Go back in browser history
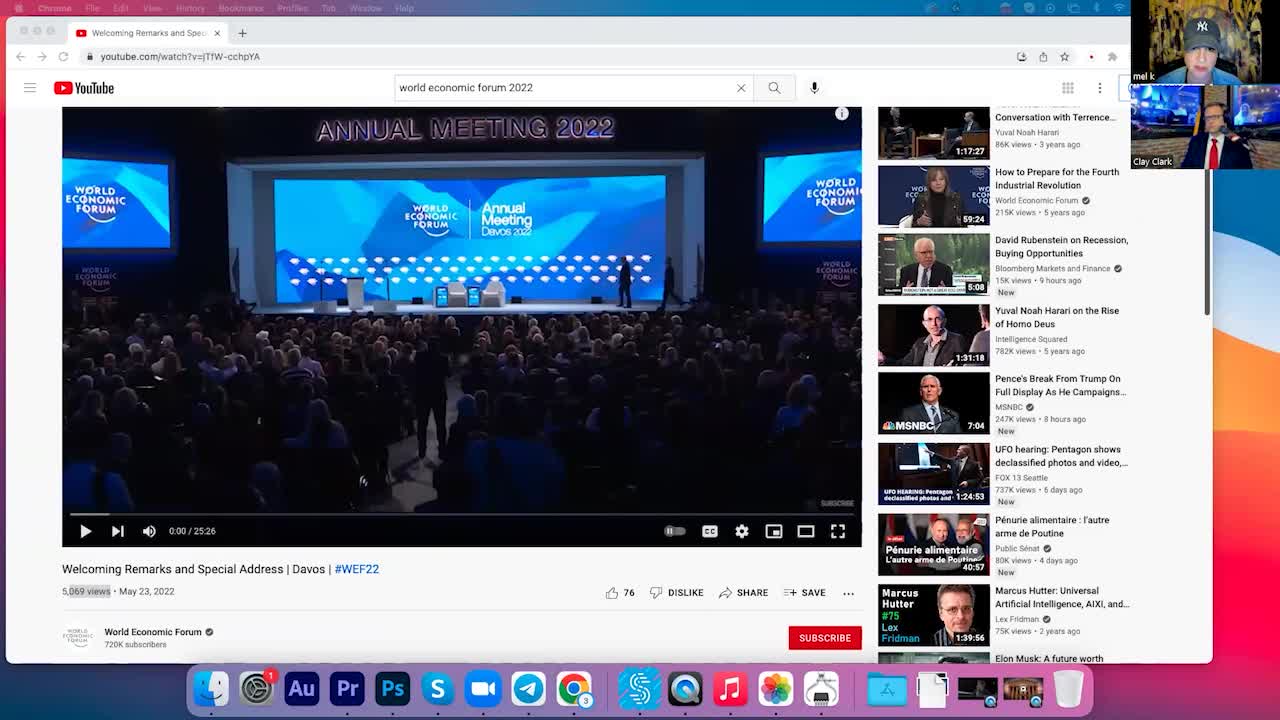This screenshot has height=720, width=1280. point(21,57)
